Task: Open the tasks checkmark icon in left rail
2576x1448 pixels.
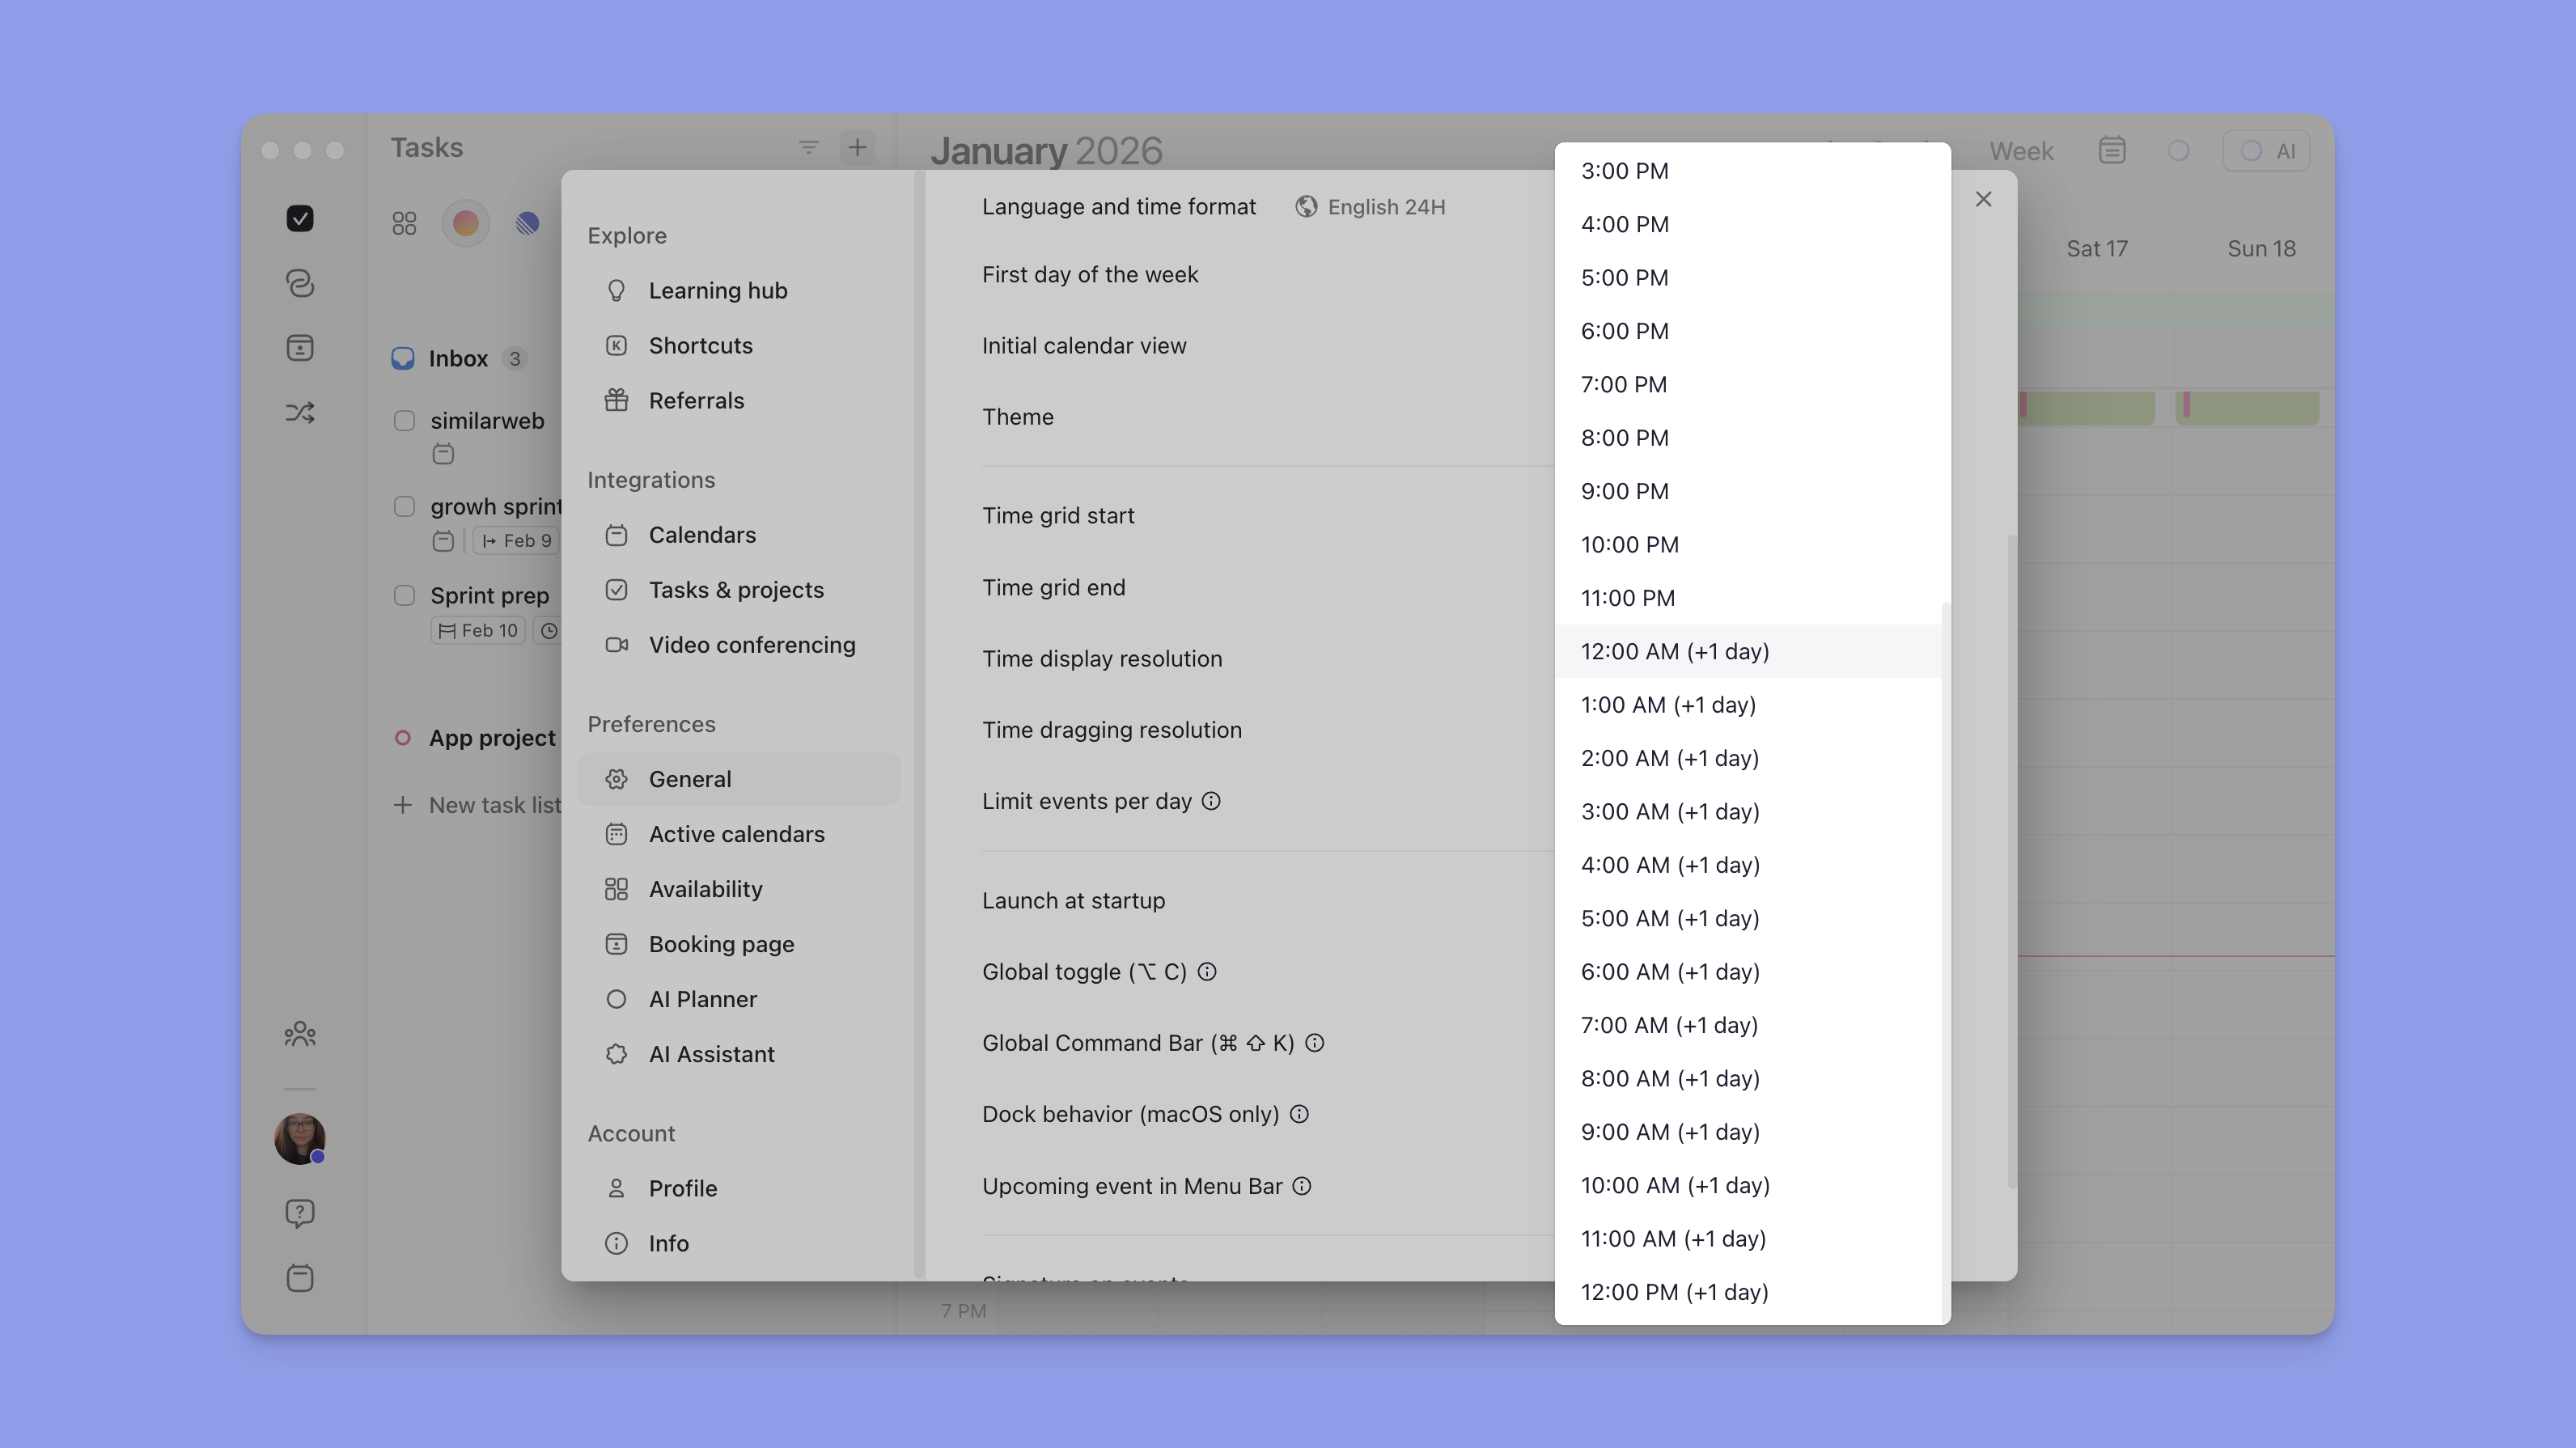Action: 300,218
